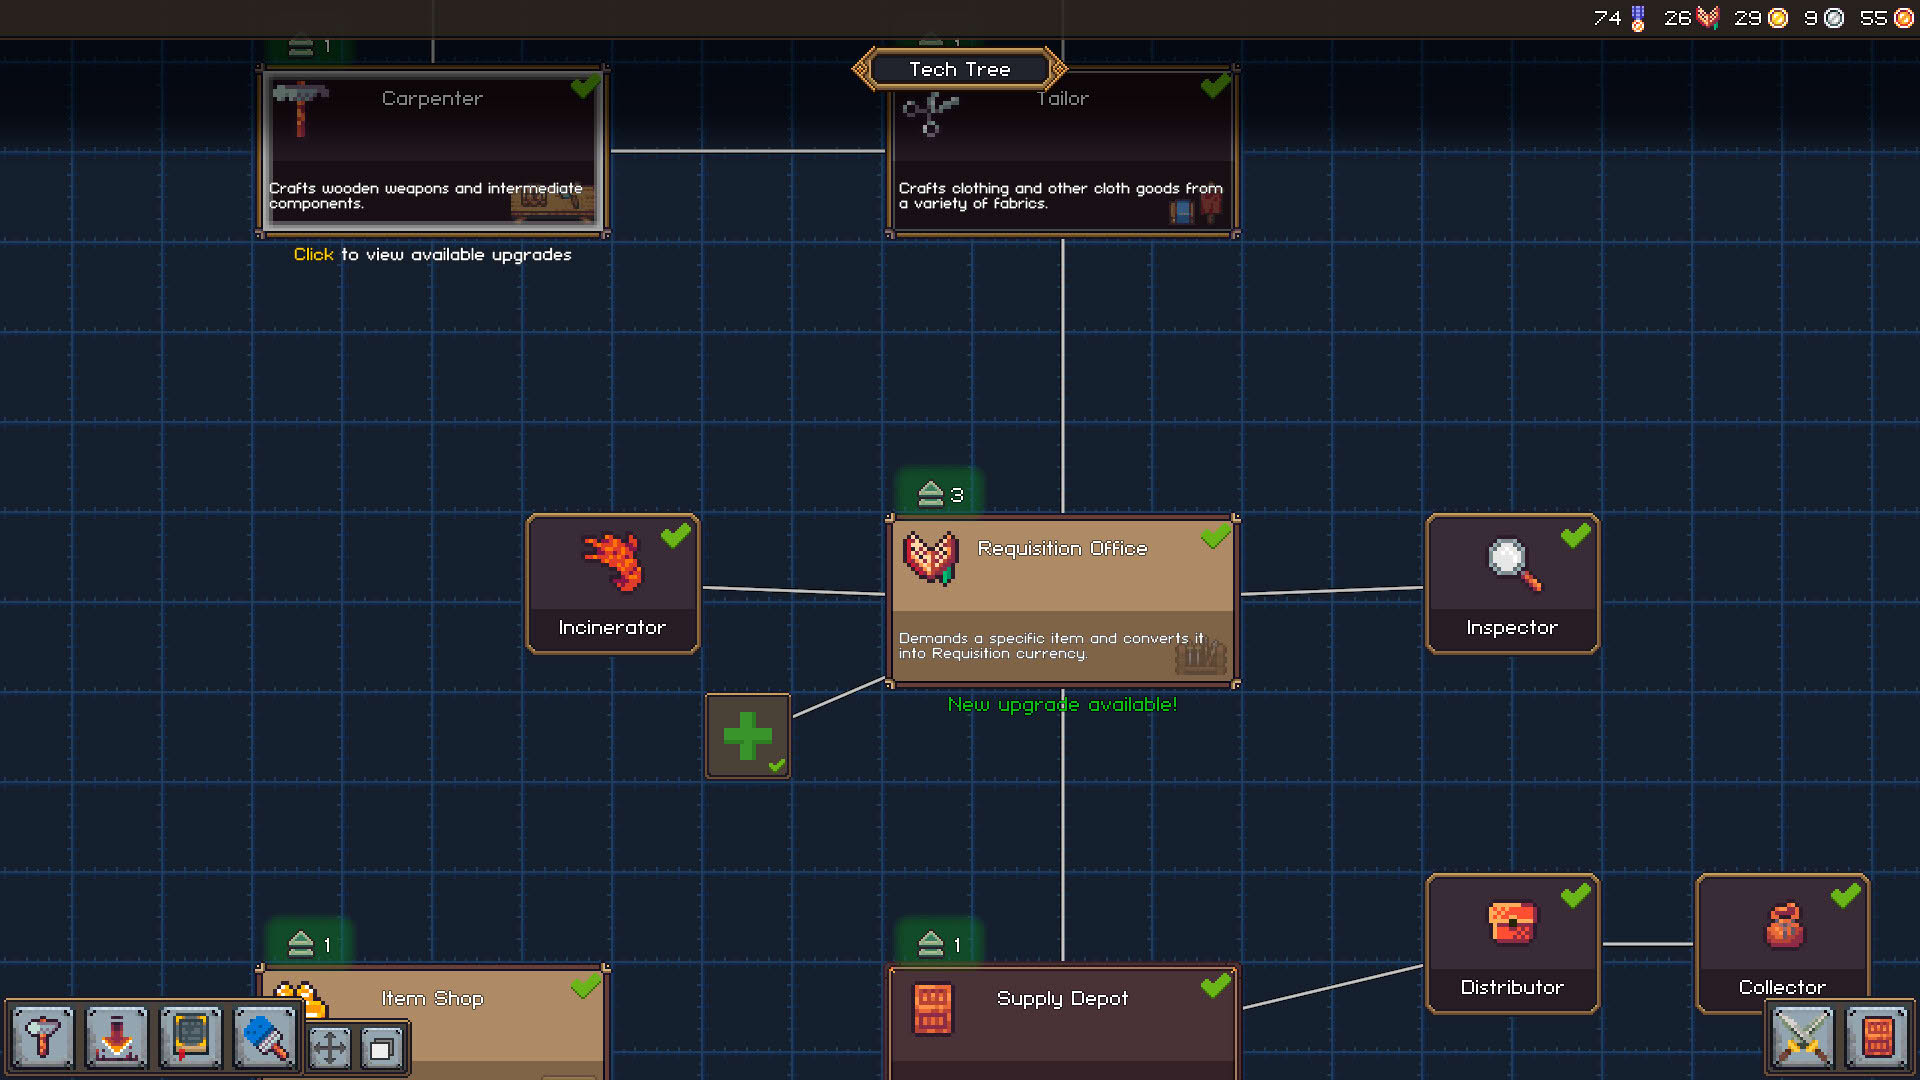This screenshot has width=1920, height=1080.
Task: Open the Tailor tech card
Action: coord(1062,151)
